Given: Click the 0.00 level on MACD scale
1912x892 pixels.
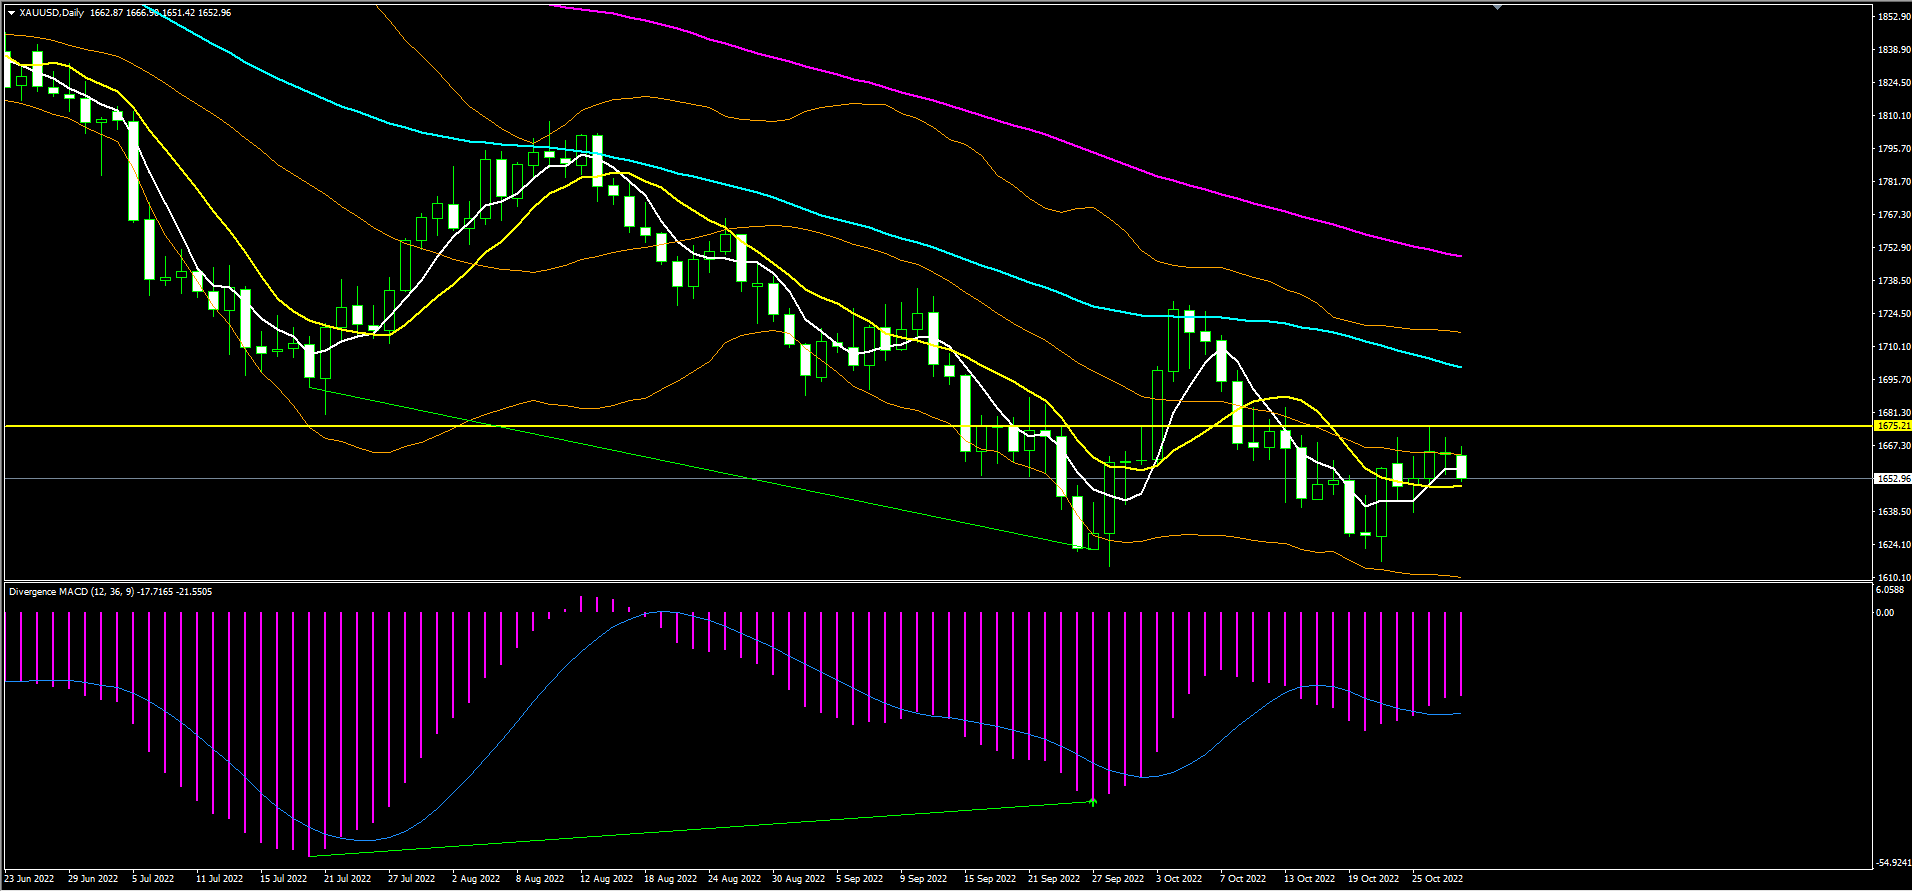Looking at the screenshot, I should 1884,613.
